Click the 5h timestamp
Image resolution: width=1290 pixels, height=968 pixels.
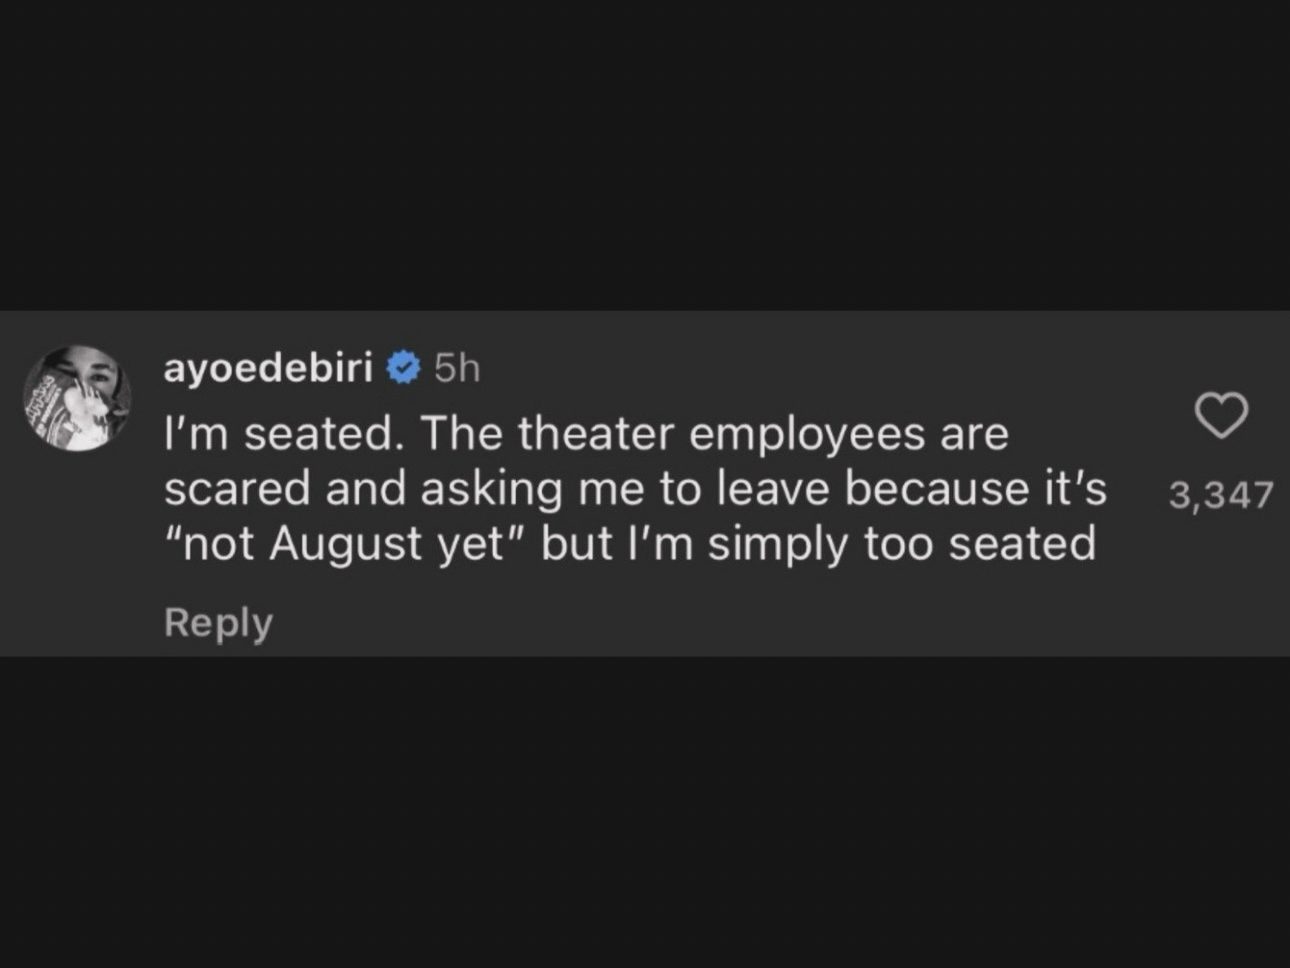point(457,369)
